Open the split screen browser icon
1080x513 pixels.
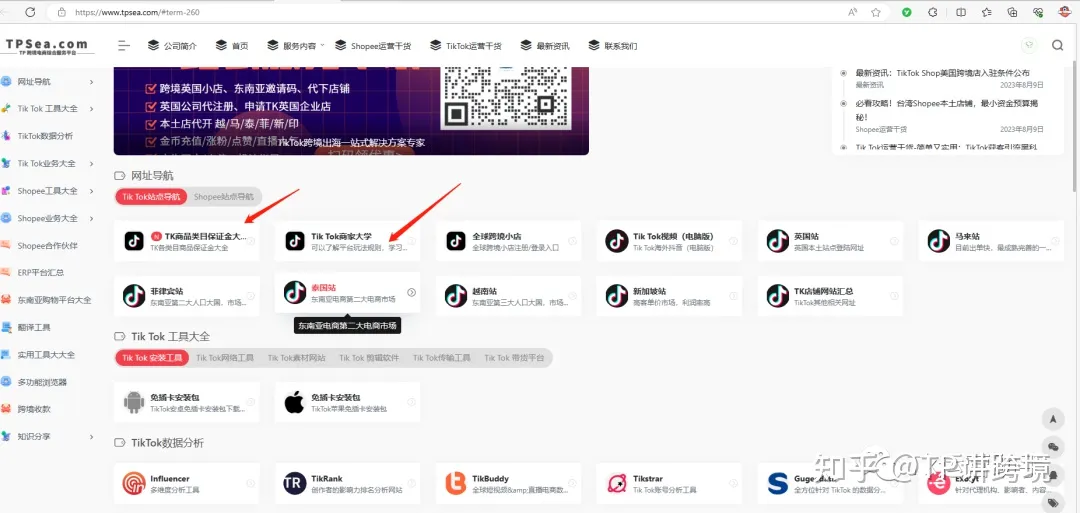point(961,12)
